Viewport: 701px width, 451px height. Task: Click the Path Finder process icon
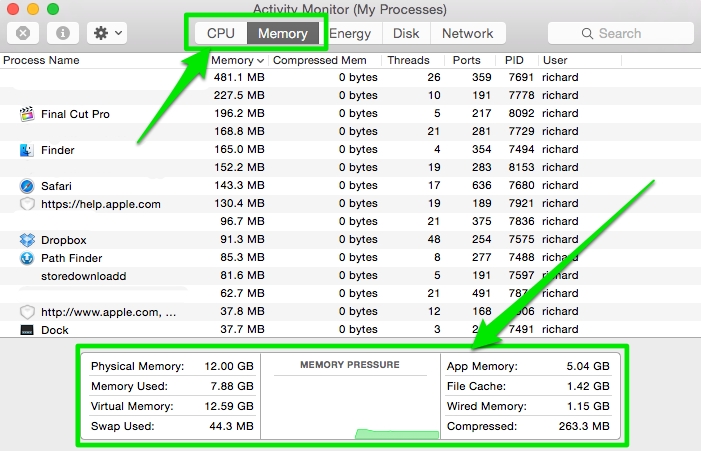pos(27,258)
